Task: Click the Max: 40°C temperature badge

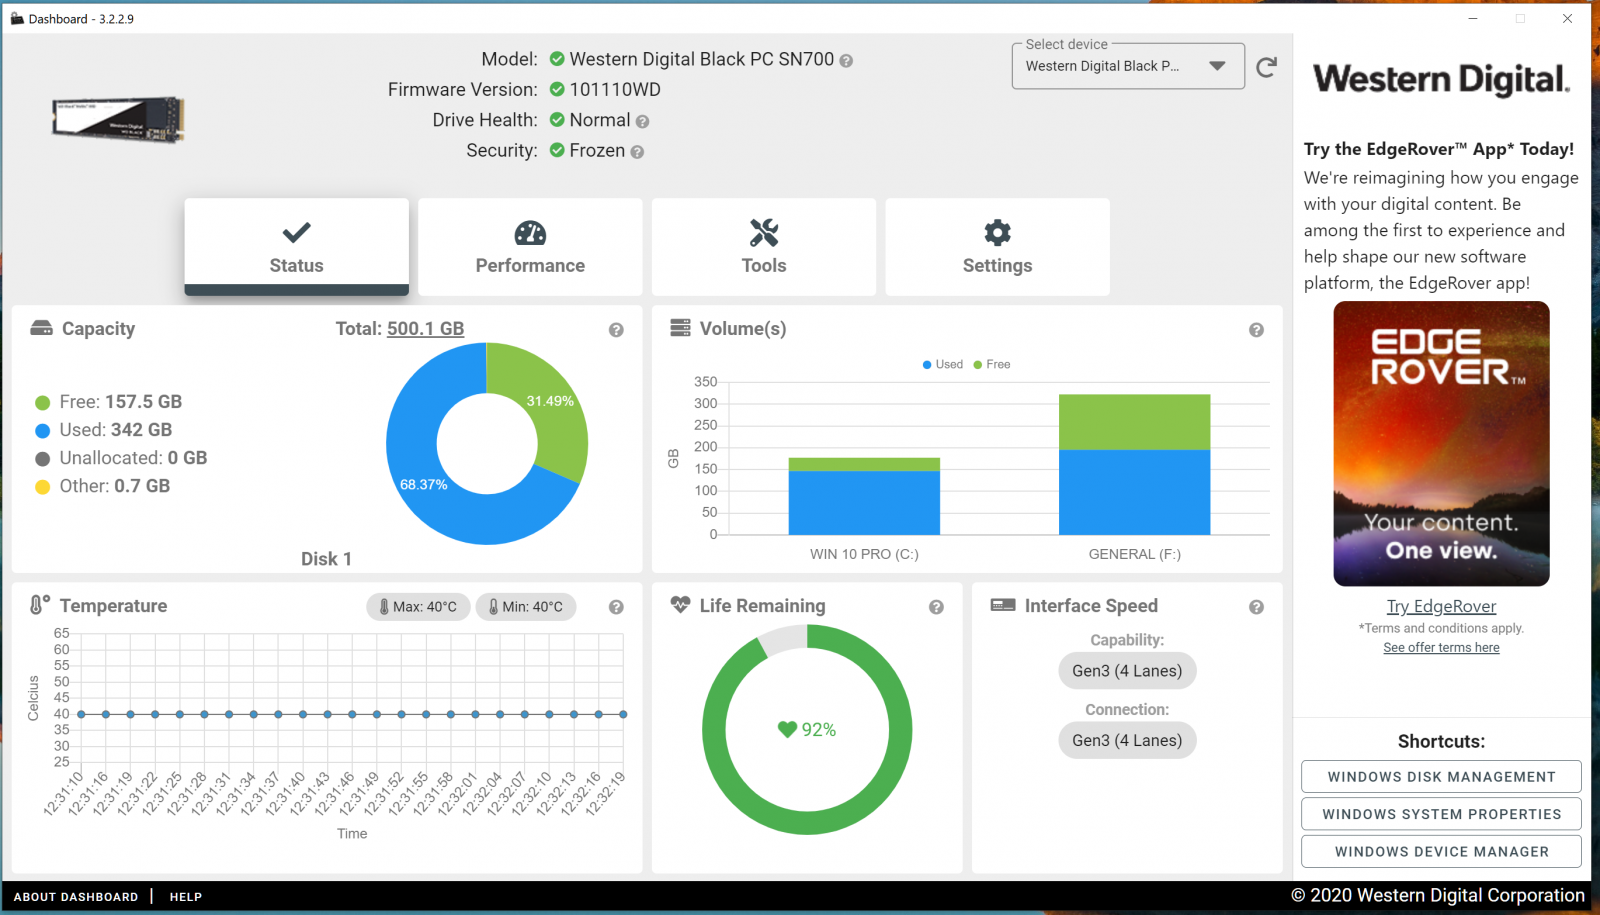Action: [x=418, y=606]
